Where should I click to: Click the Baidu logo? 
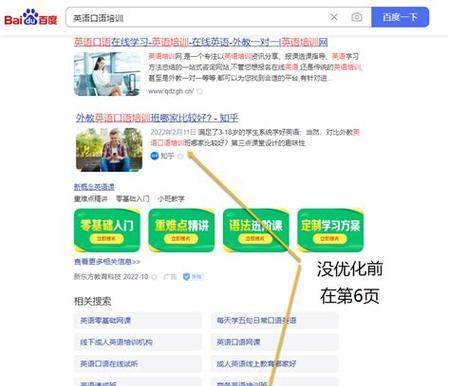point(31,18)
